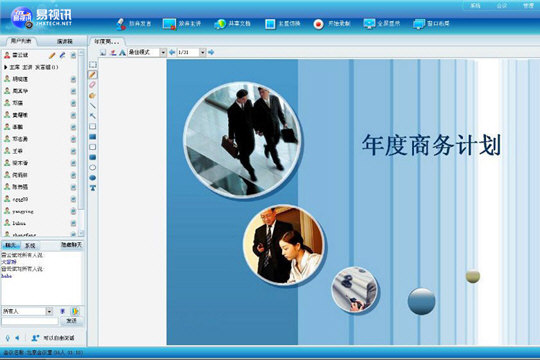Open the color picker icon in chat panel
This screenshot has height=360, width=540.
tap(75, 311)
